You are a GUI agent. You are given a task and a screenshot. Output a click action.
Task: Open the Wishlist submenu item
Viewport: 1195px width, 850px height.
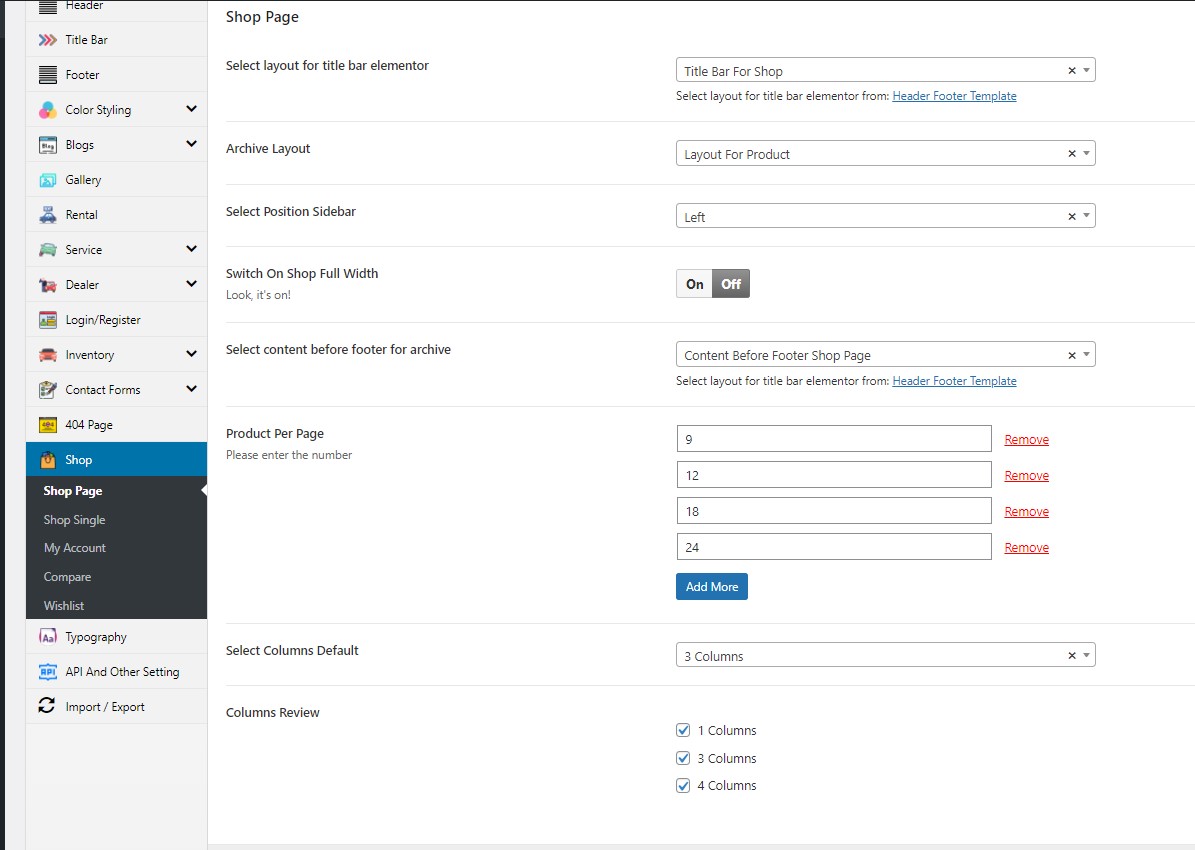click(x=64, y=606)
